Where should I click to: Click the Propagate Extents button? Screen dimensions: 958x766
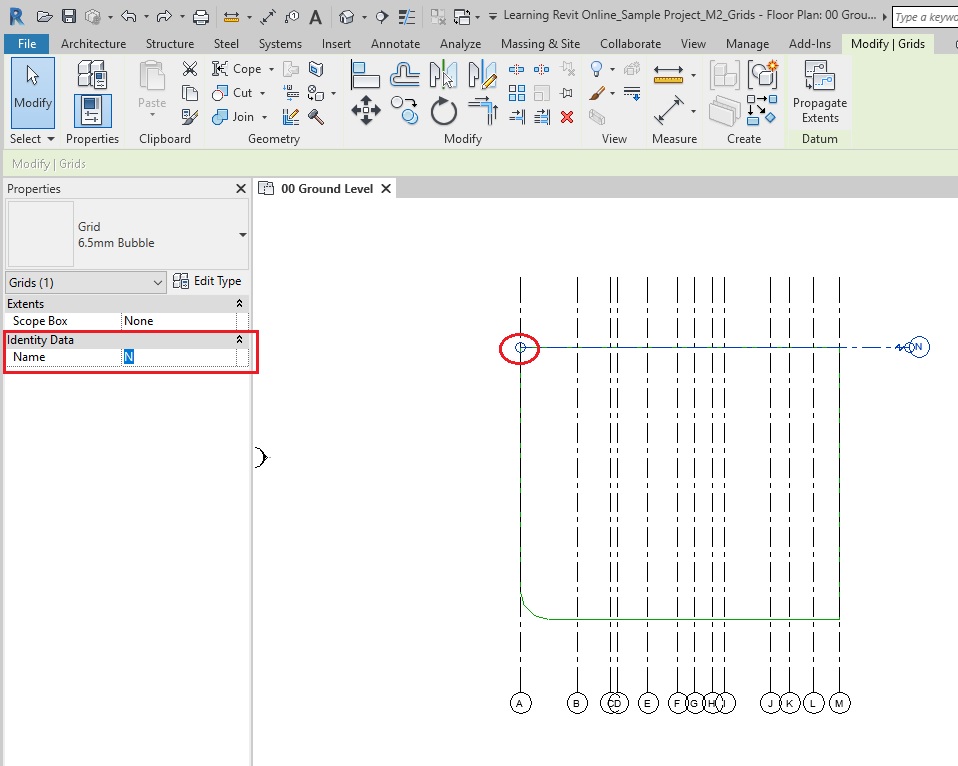pyautogui.click(x=819, y=93)
